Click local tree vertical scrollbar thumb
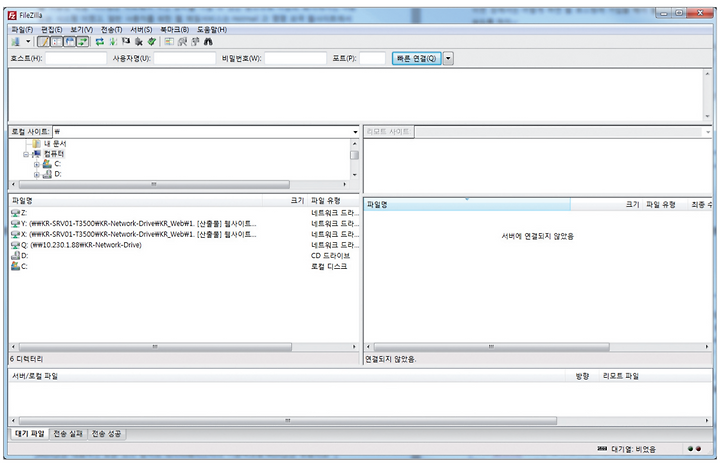Screen dimensions: 720x466 tap(354, 155)
